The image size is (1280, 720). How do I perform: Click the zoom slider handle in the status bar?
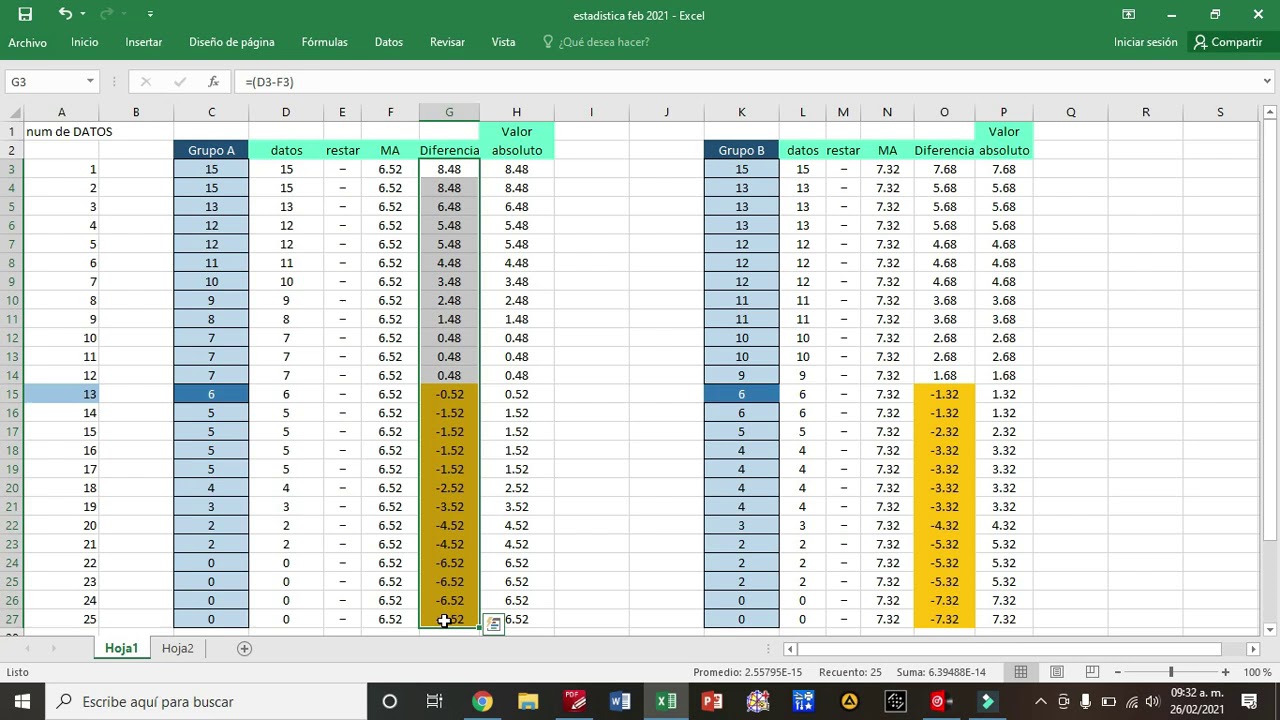point(1171,672)
